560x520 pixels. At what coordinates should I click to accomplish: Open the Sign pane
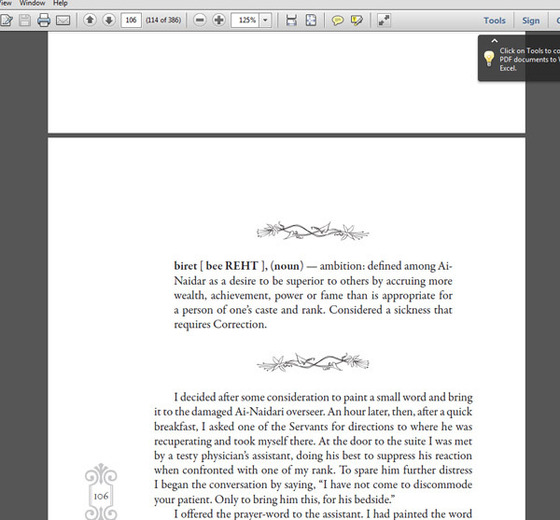531,21
